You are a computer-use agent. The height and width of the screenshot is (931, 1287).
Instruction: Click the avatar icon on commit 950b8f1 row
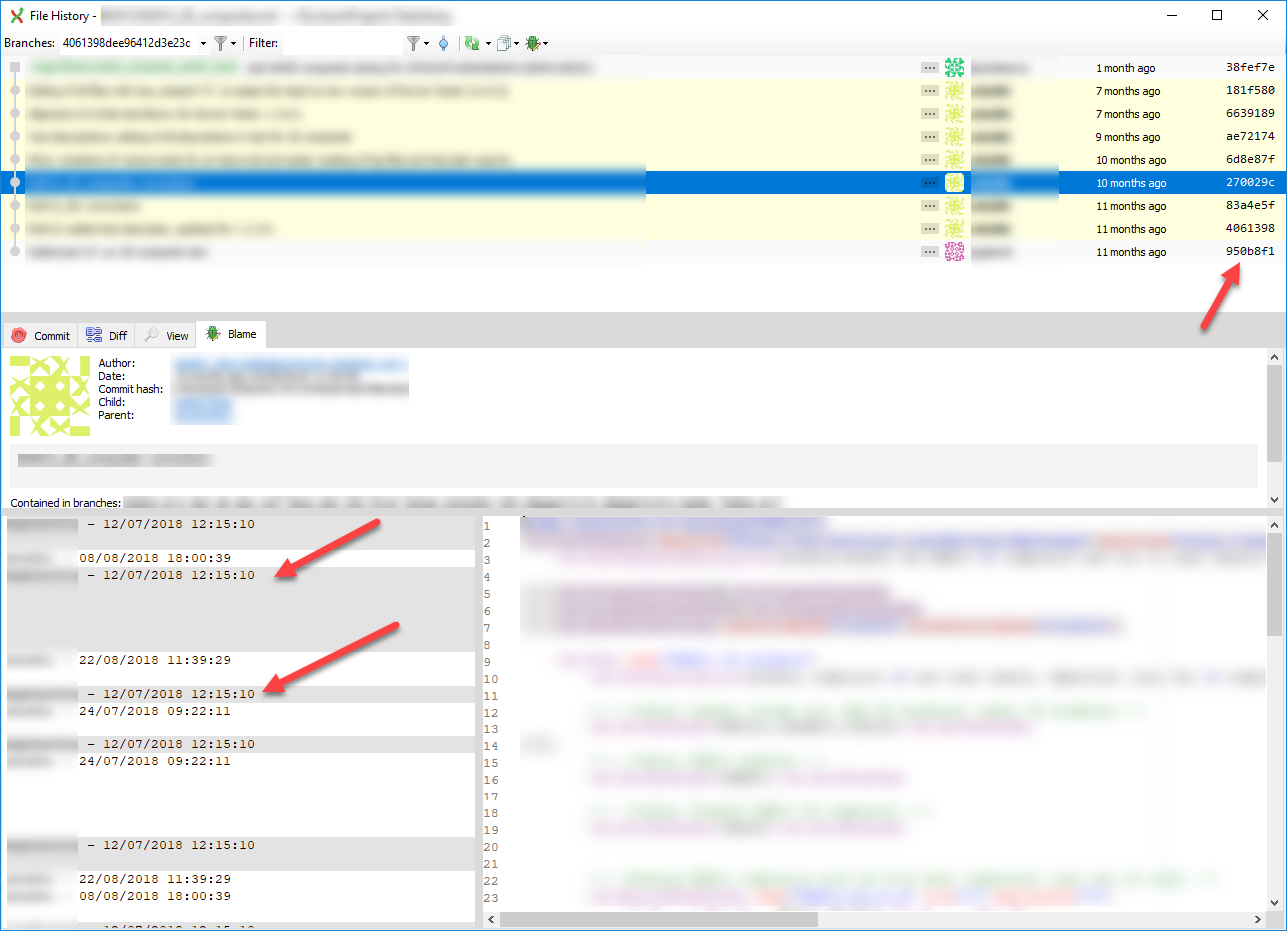[954, 251]
